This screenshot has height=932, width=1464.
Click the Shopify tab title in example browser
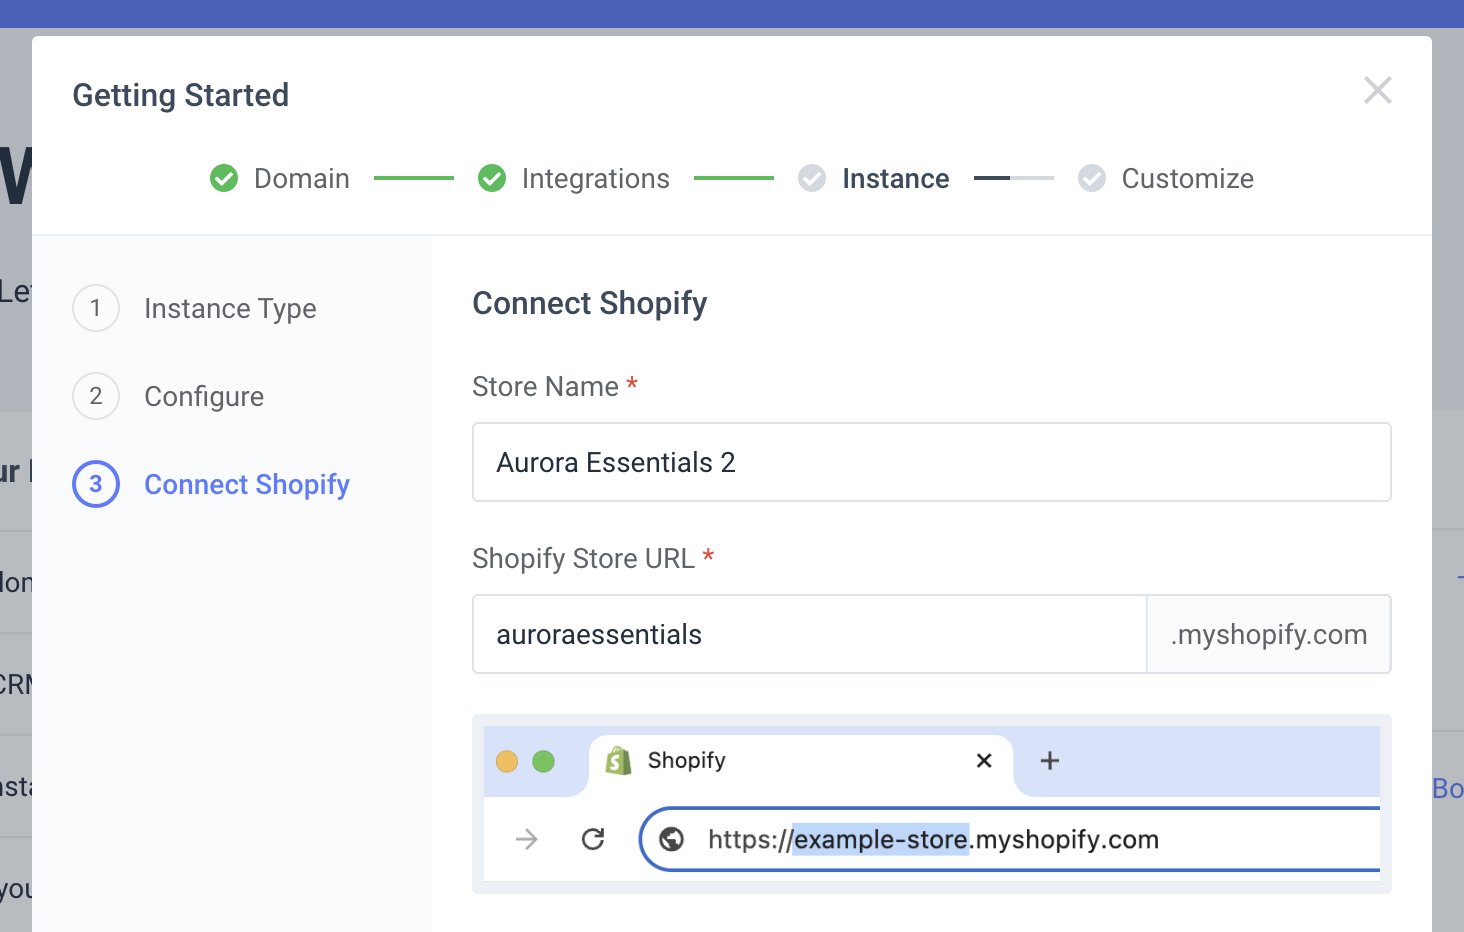687,760
